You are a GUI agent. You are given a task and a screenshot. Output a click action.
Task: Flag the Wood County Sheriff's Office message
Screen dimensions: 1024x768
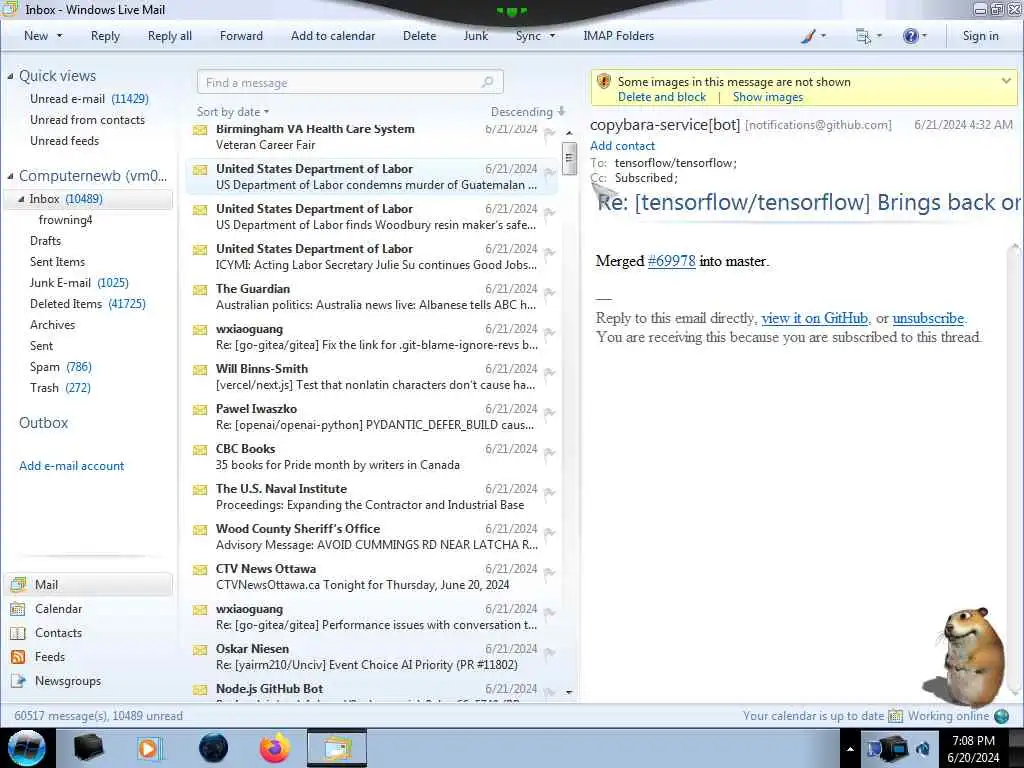(x=549, y=532)
